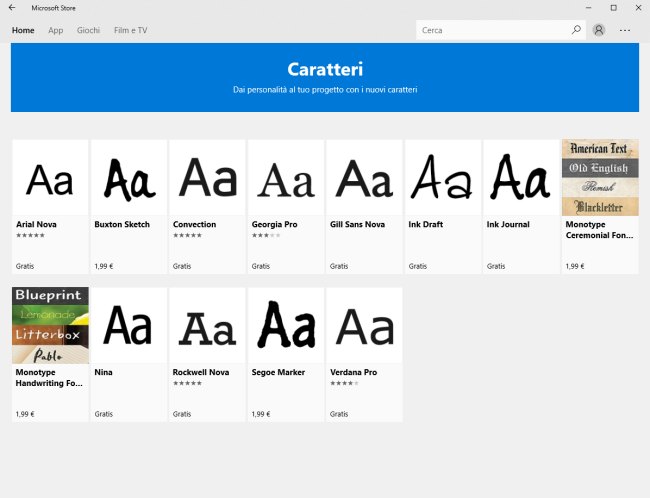Screen dimensions: 650x498
Task: Open the Verdana Pro font thumbnail
Action: coord(364,326)
